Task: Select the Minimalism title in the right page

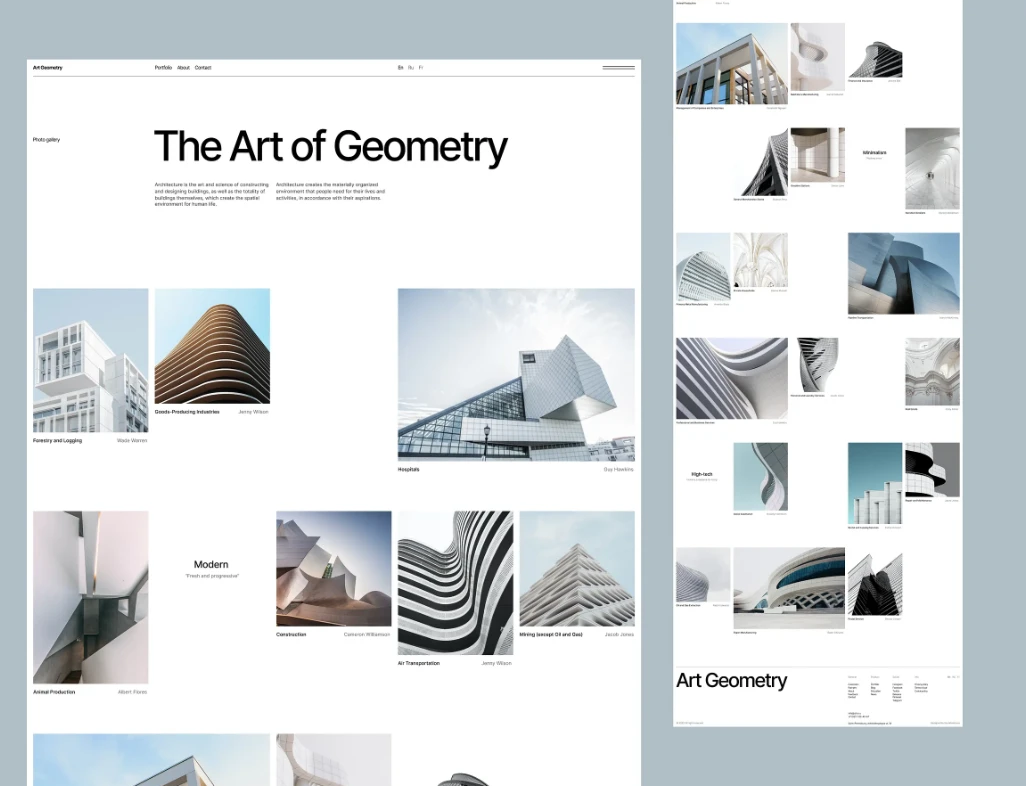Action: 874,152
